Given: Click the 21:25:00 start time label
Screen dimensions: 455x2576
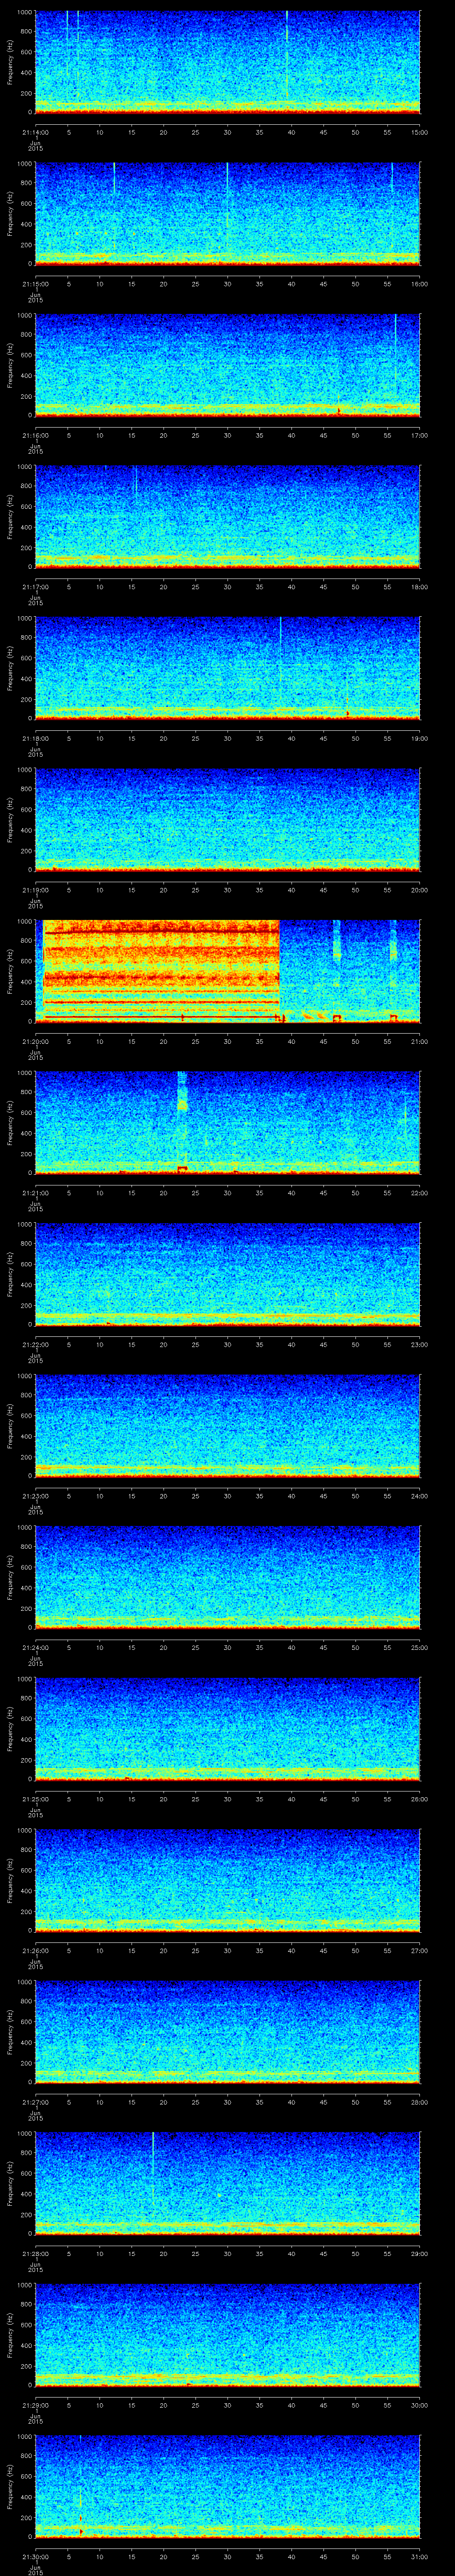Looking at the screenshot, I should tap(35, 1798).
